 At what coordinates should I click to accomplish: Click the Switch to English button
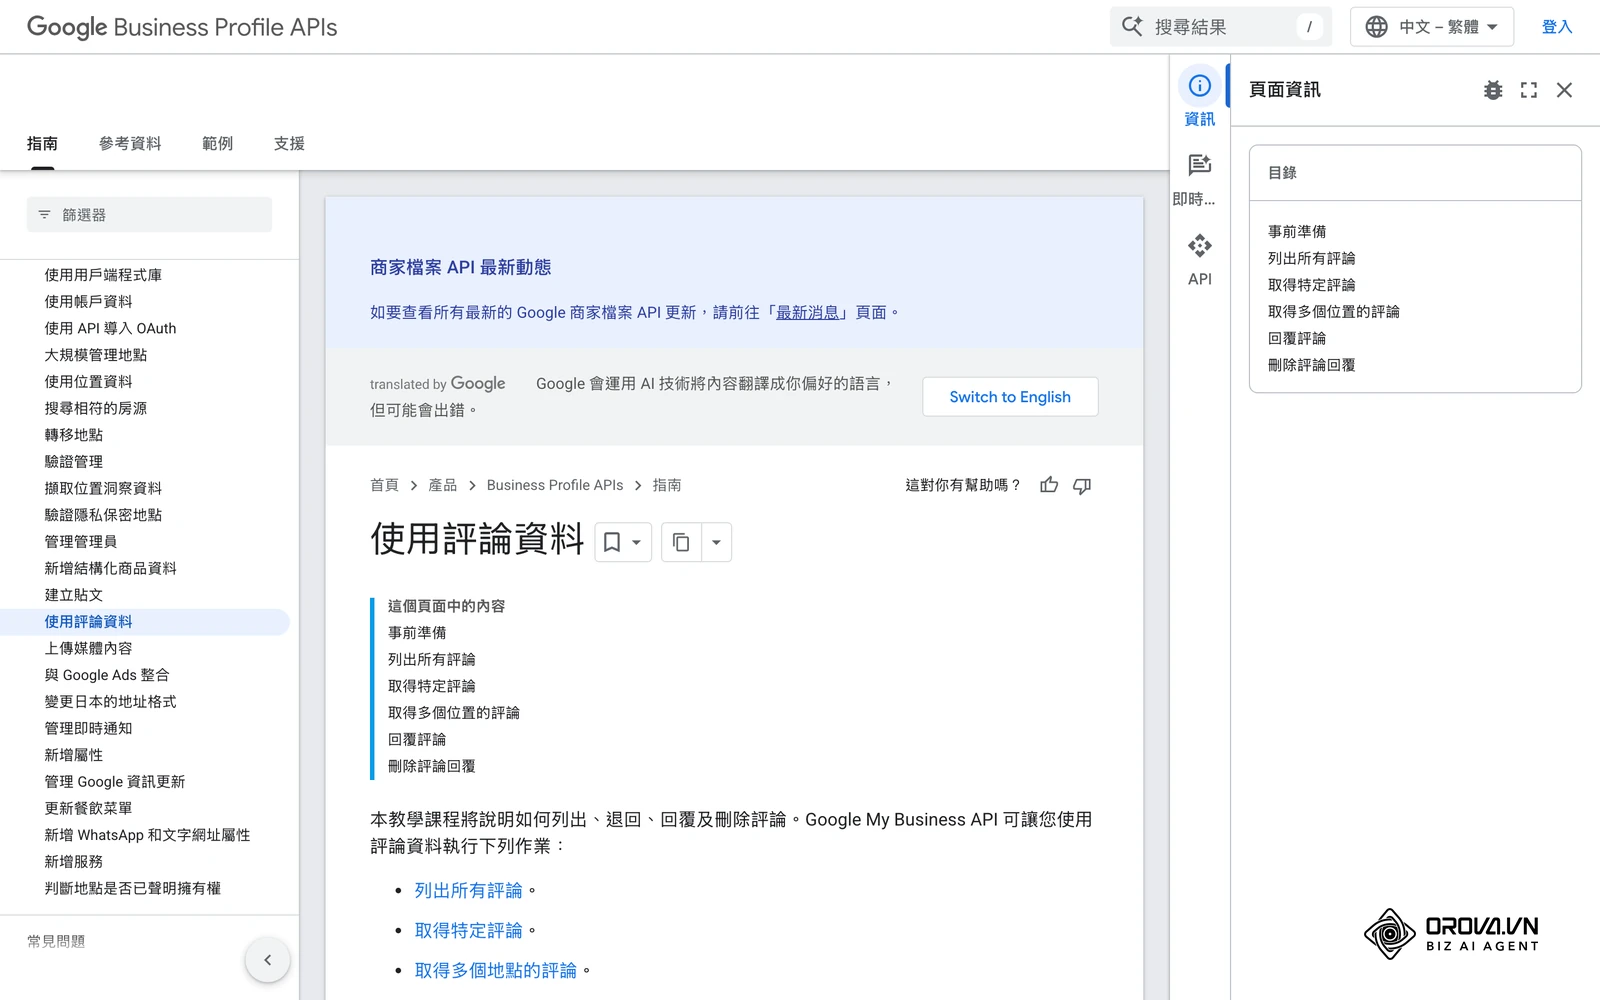(x=1010, y=397)
